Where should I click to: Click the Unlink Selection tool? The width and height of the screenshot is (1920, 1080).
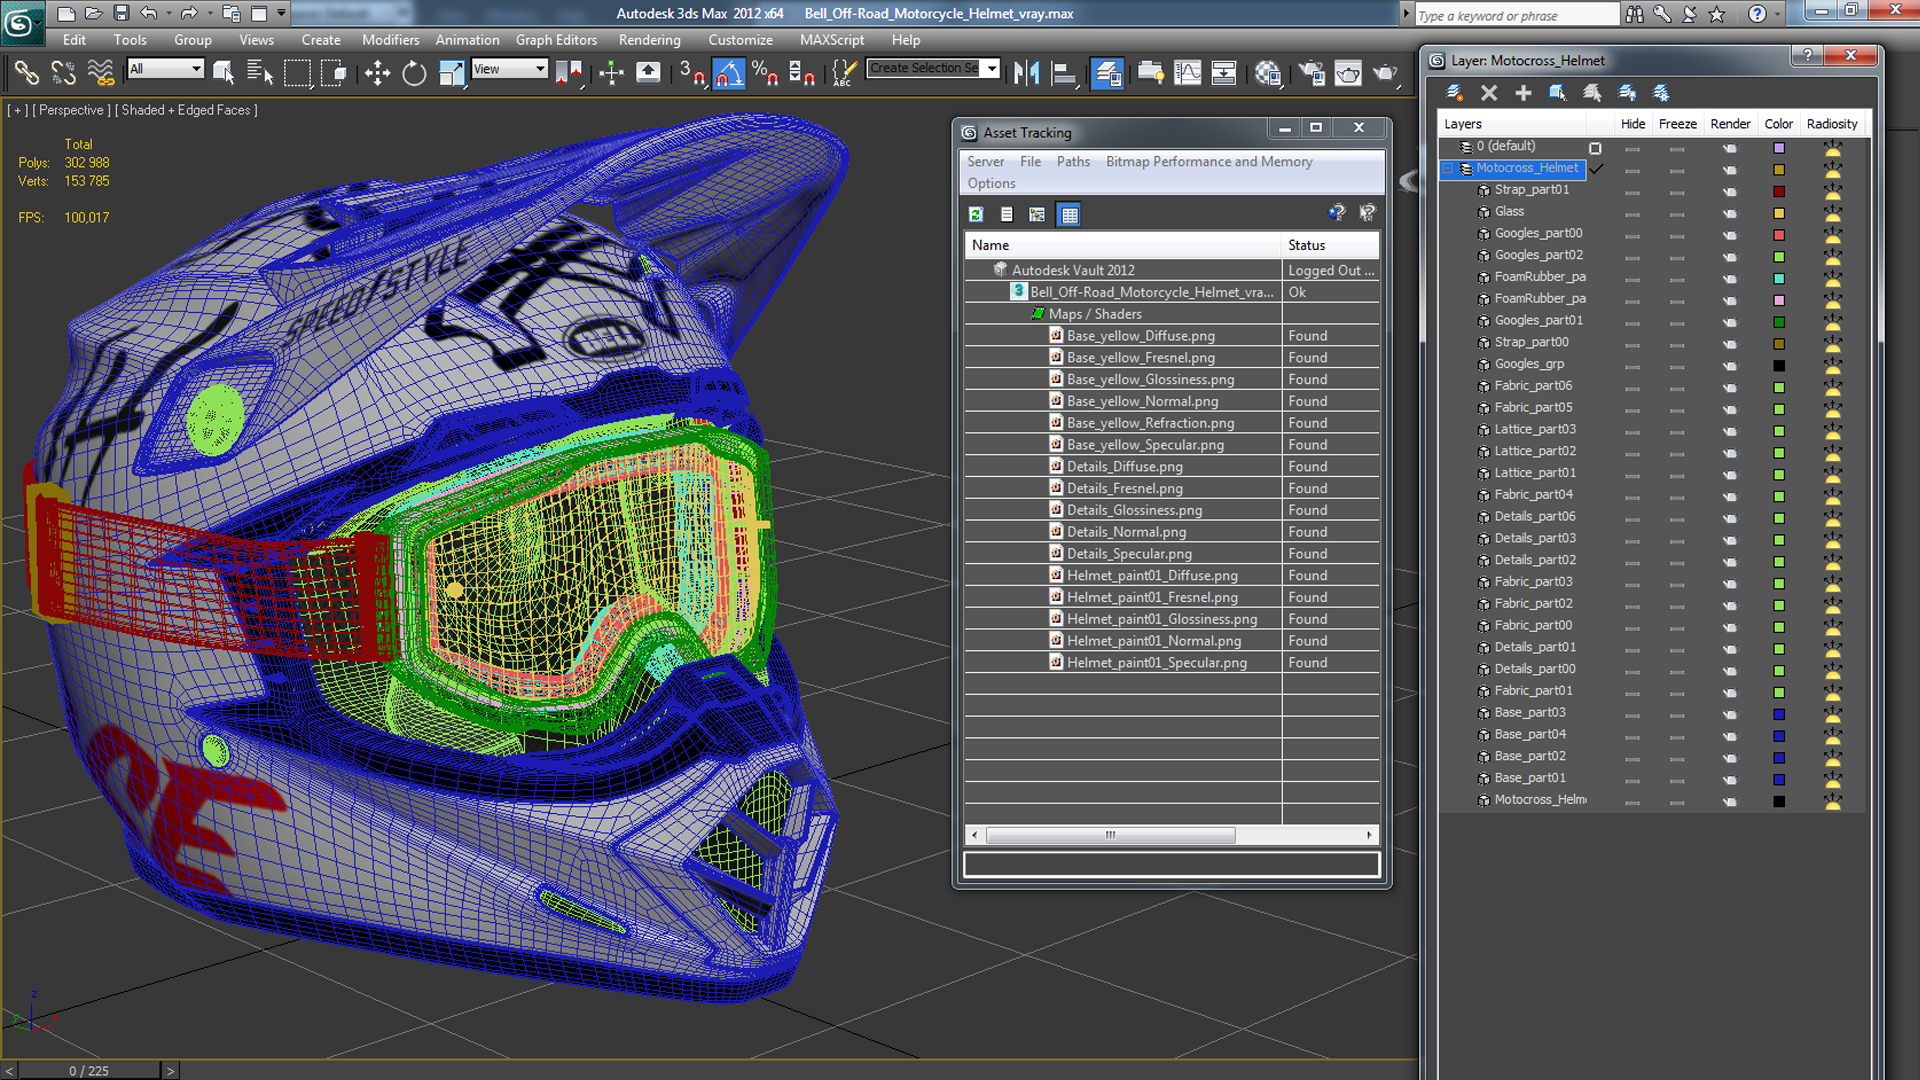click(x=63, y=72)
